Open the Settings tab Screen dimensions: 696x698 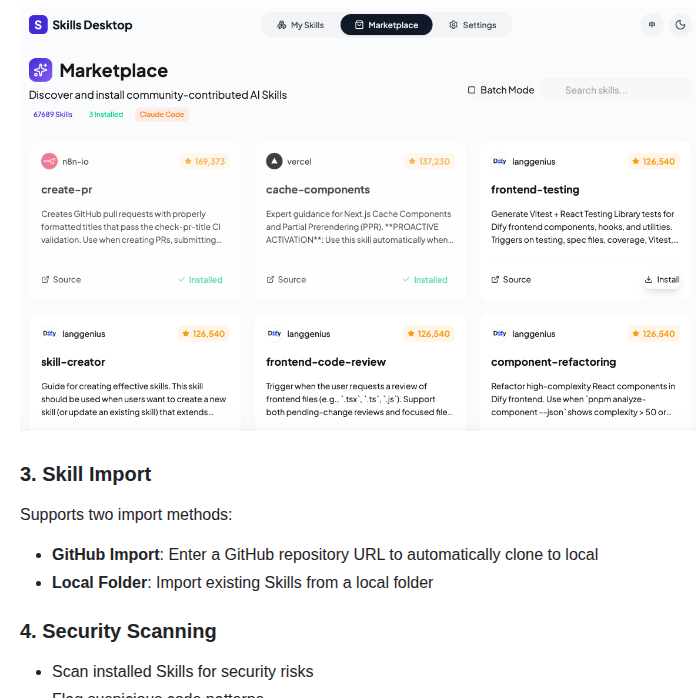[x=472, y=25]
